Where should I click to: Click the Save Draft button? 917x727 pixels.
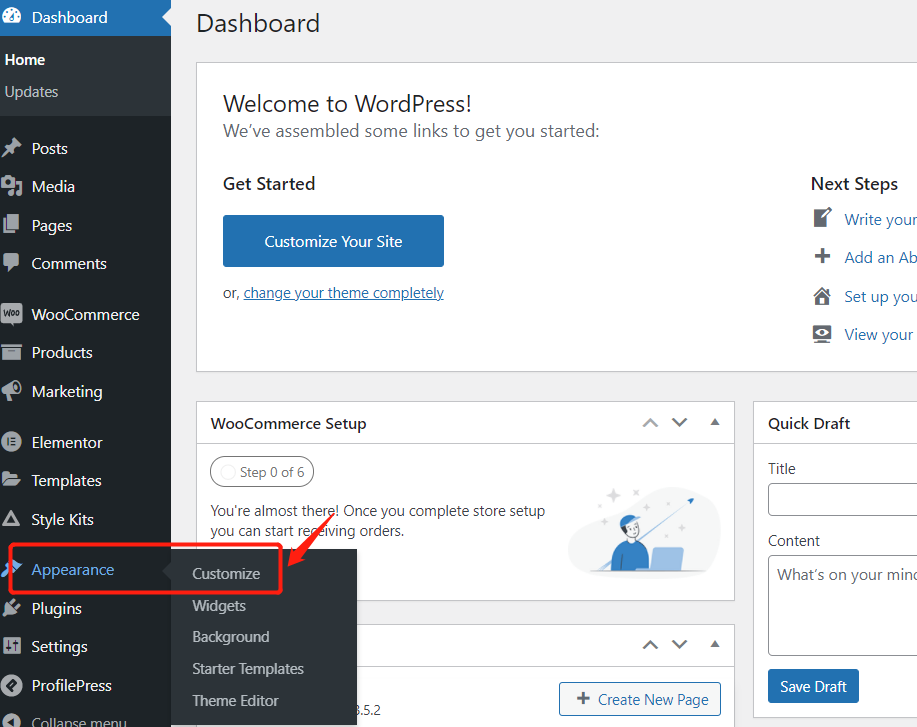click(813, 686)
